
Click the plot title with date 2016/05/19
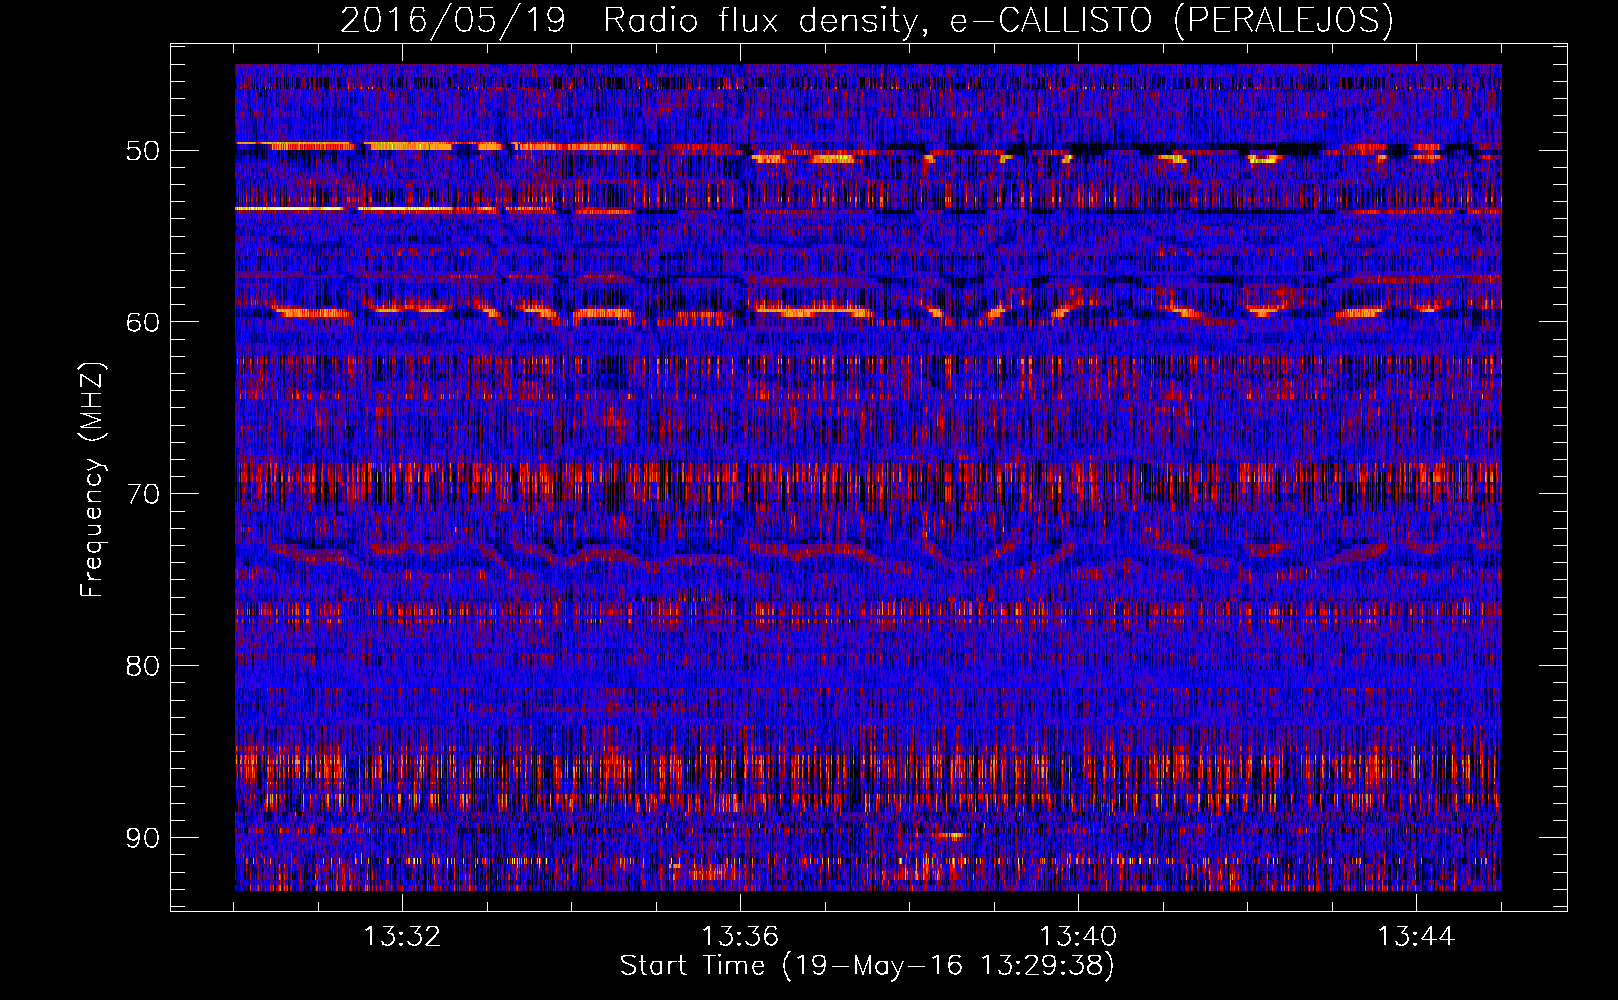[866, 21]
